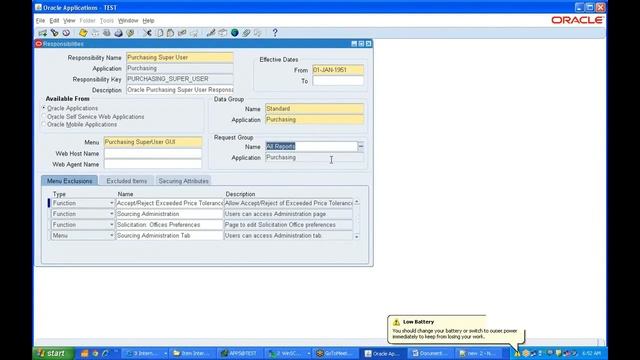Viewport: 640px width, 360px height.
Task: Click the Clear Record toolbar icon
Action: [182, 33]
